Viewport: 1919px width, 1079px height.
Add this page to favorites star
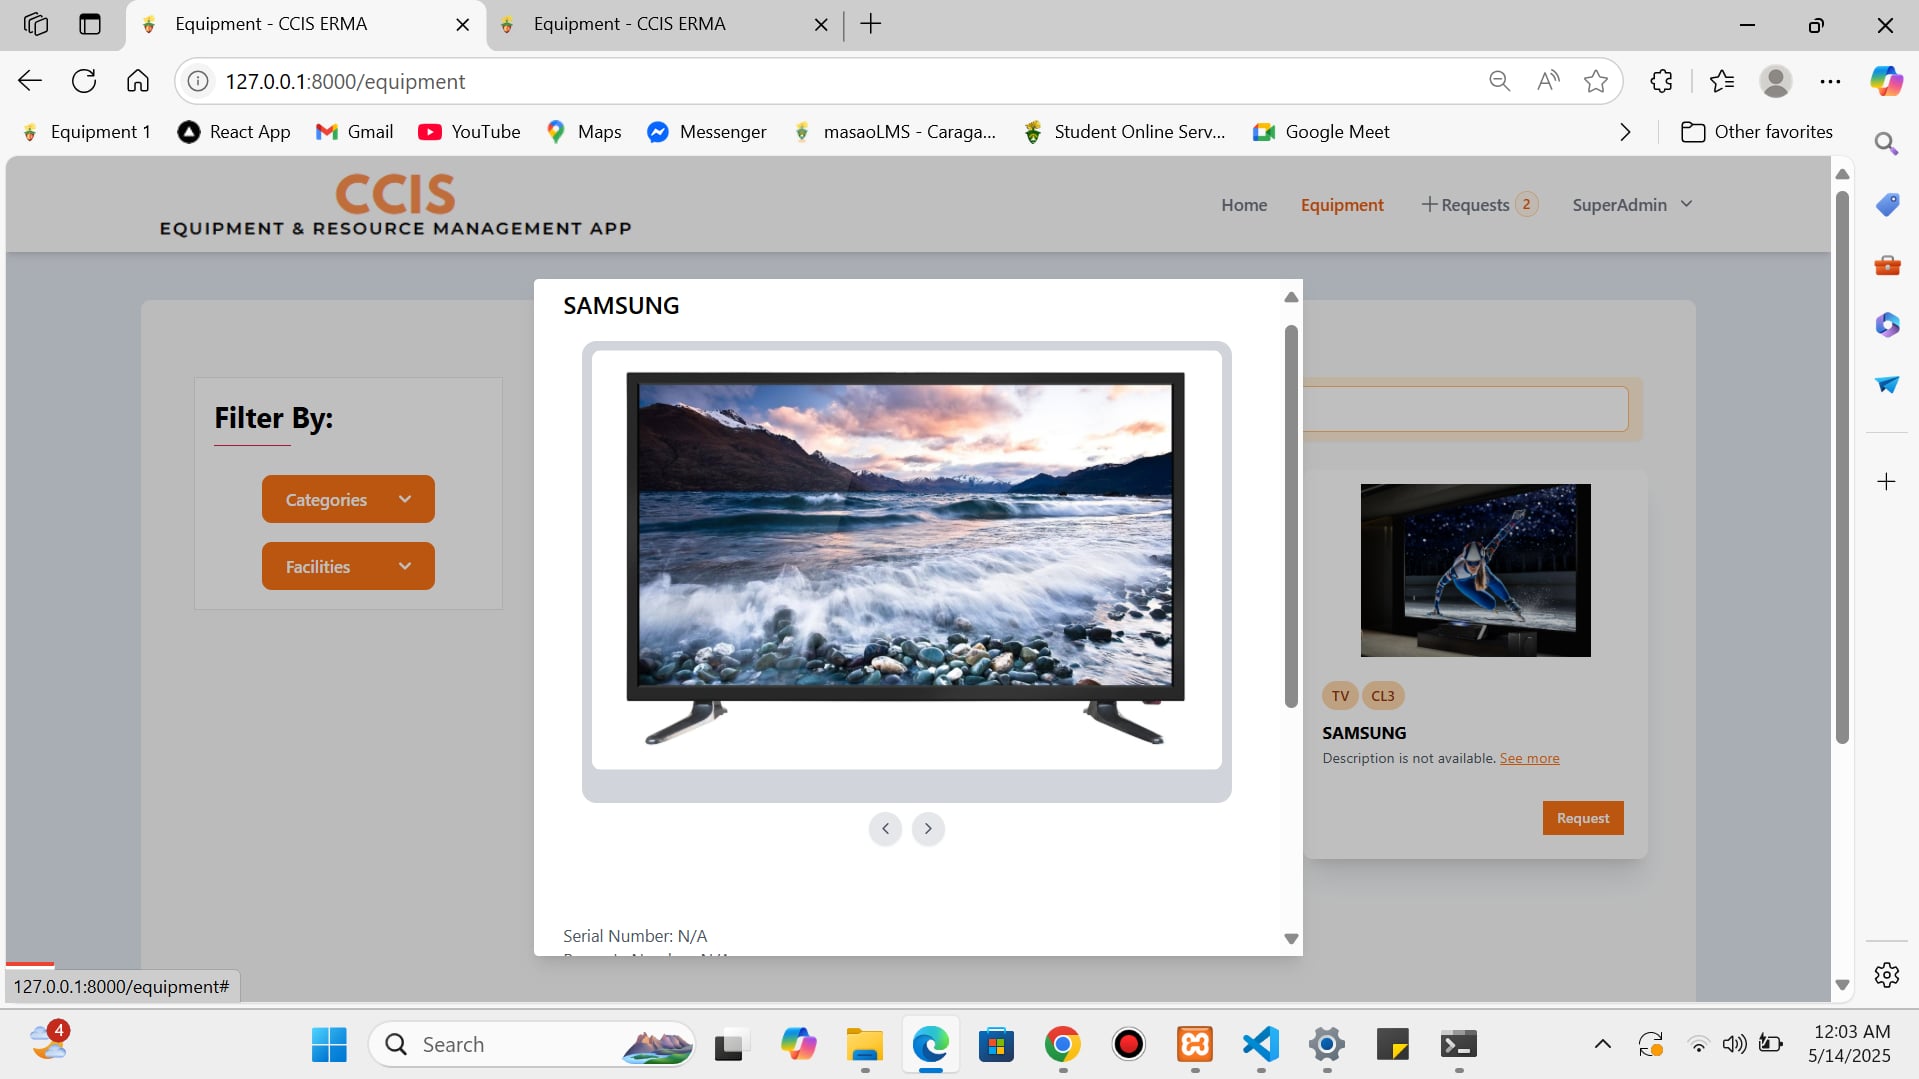point(1596,81)
